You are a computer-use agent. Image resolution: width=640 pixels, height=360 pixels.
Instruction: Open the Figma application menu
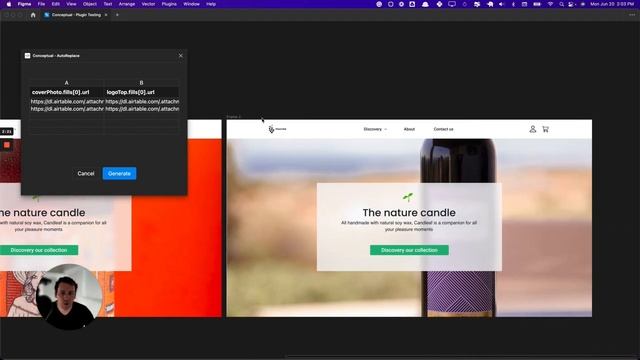coord(24,4)
